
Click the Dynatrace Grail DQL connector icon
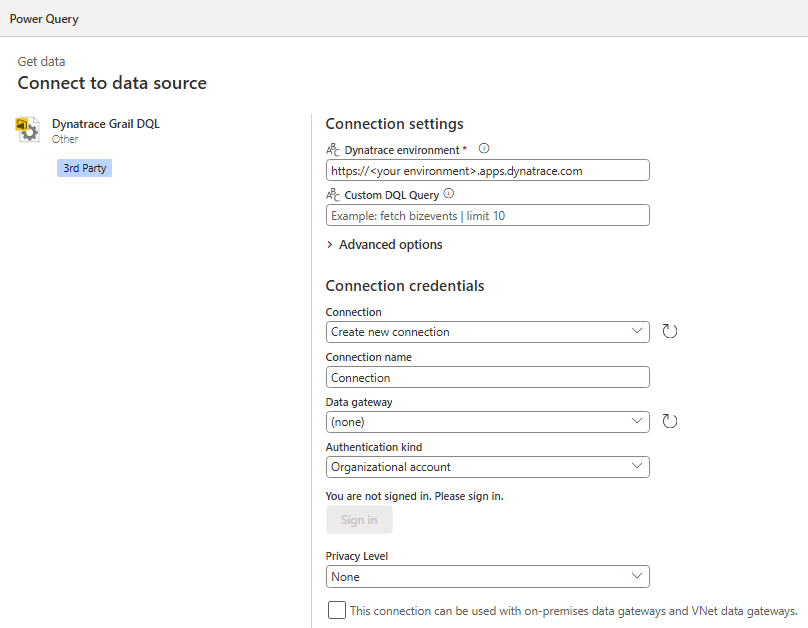[x=27, y=129]
